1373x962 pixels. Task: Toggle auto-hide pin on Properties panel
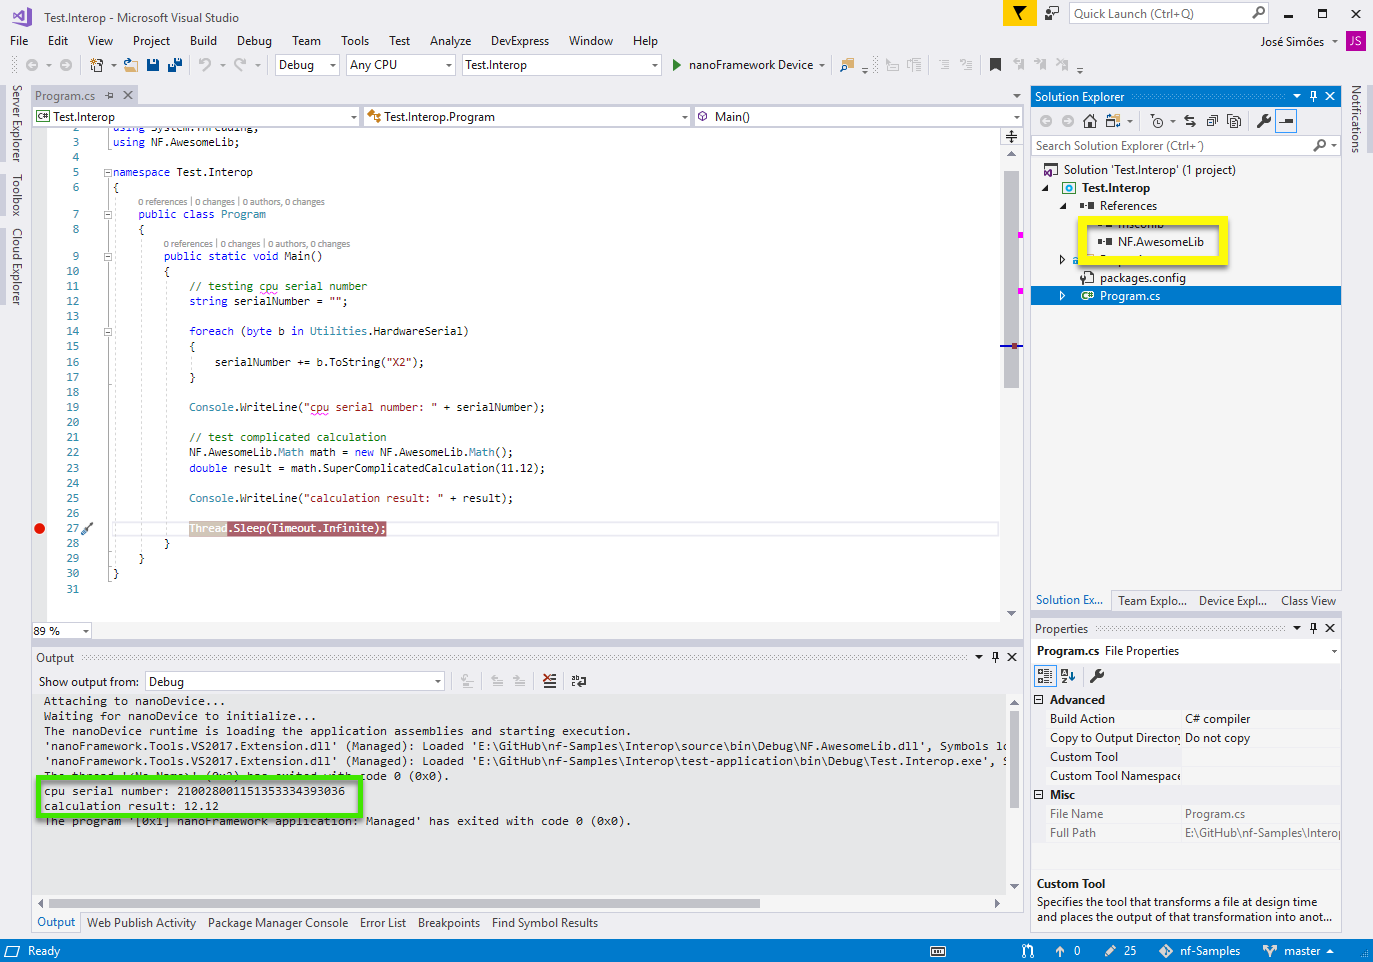point(1313,628)
